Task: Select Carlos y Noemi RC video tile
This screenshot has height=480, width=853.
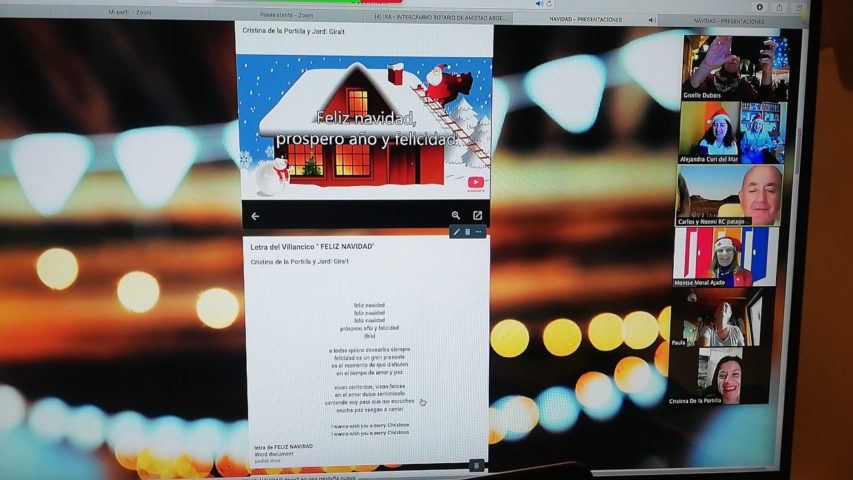Action: (729, 195)
